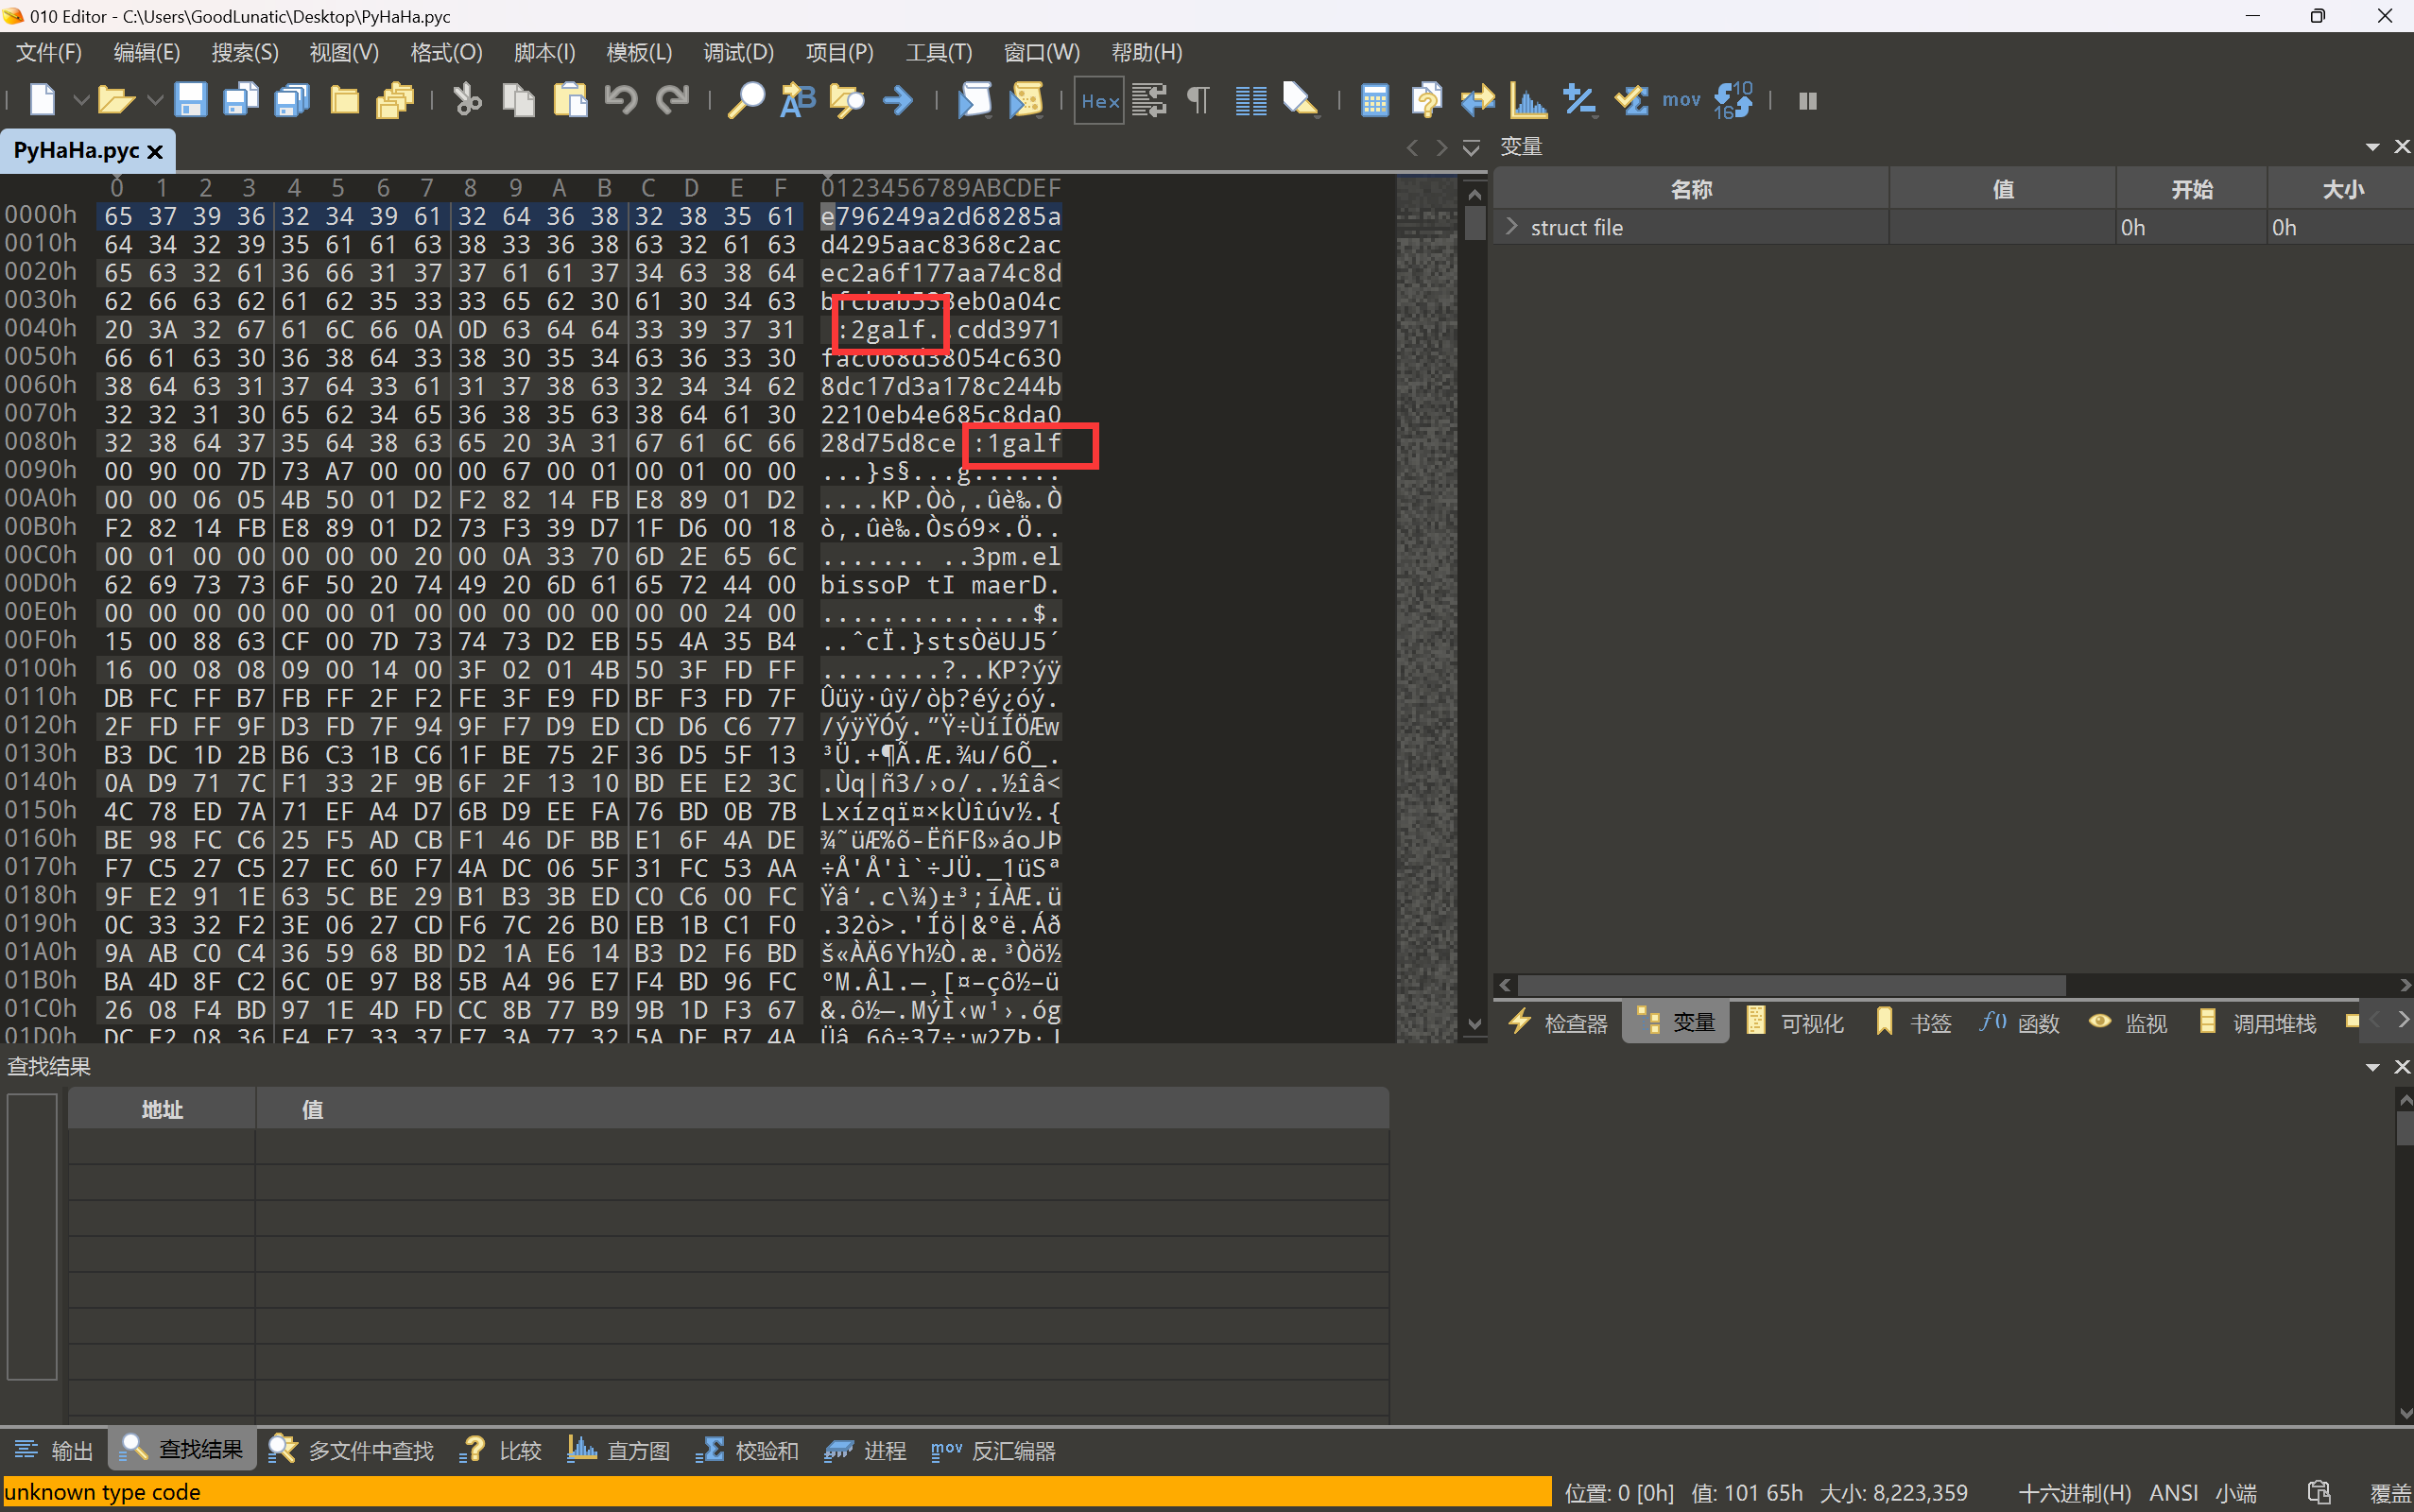Click the Open file folder icon
The image size is (2414, 1512).
116,100
